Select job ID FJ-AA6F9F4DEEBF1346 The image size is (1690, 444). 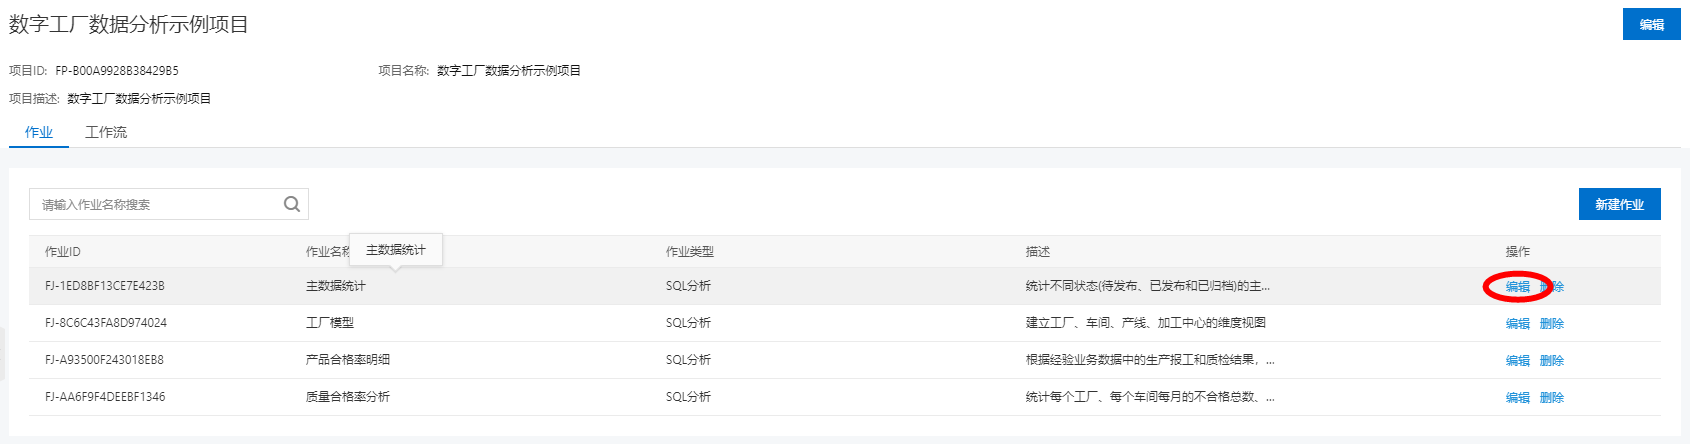tap(105, 397)
